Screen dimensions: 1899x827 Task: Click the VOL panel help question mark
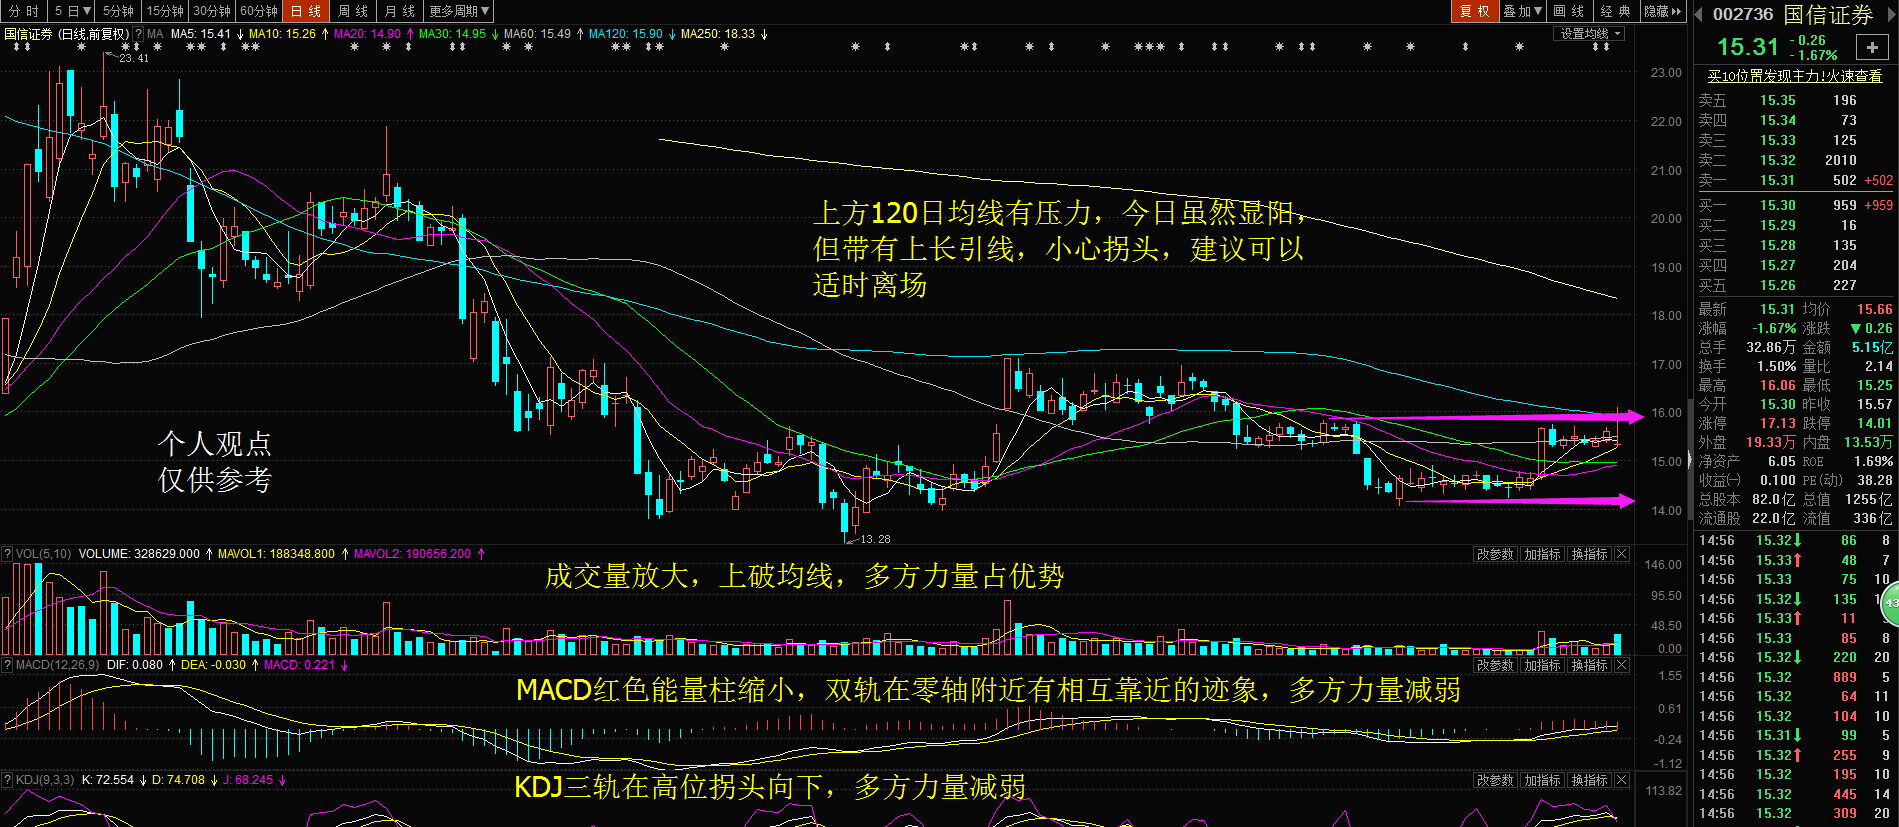pyautogui.click(x=7, y=554)
